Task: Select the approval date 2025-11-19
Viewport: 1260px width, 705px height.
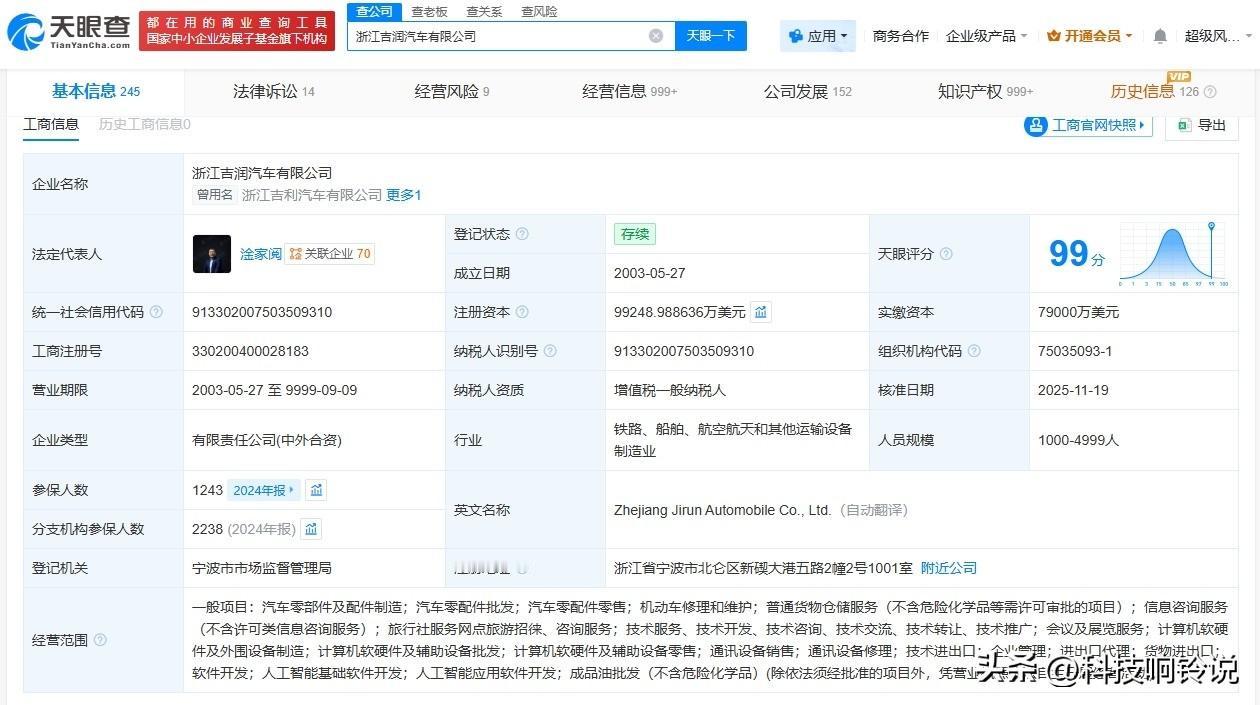Action: tap(1073, 390)
